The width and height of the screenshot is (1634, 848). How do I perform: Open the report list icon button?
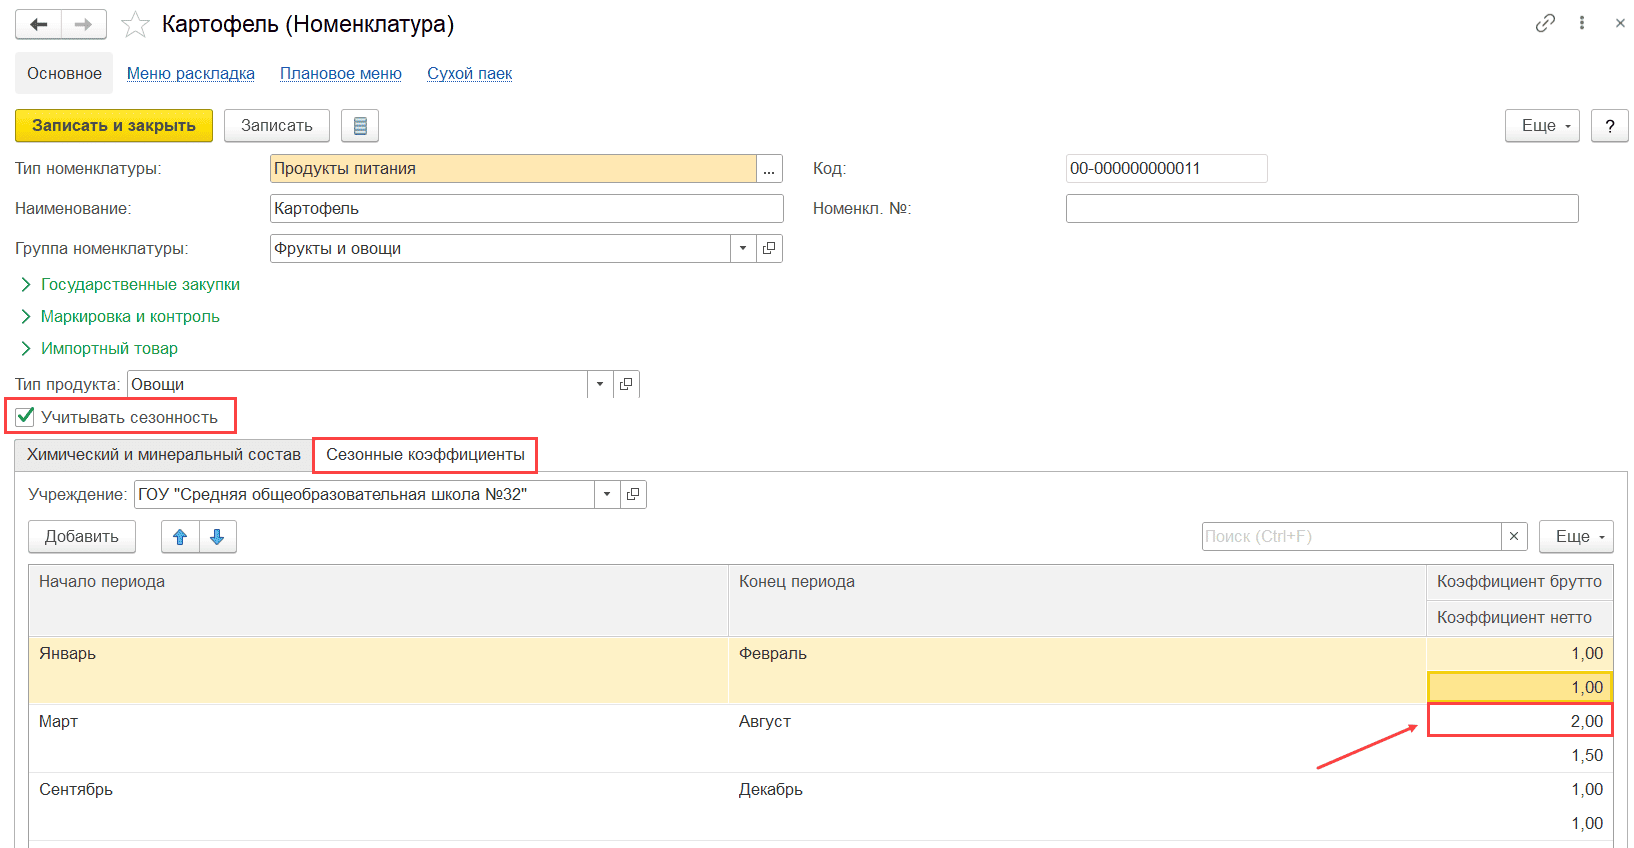pos(360,126)
